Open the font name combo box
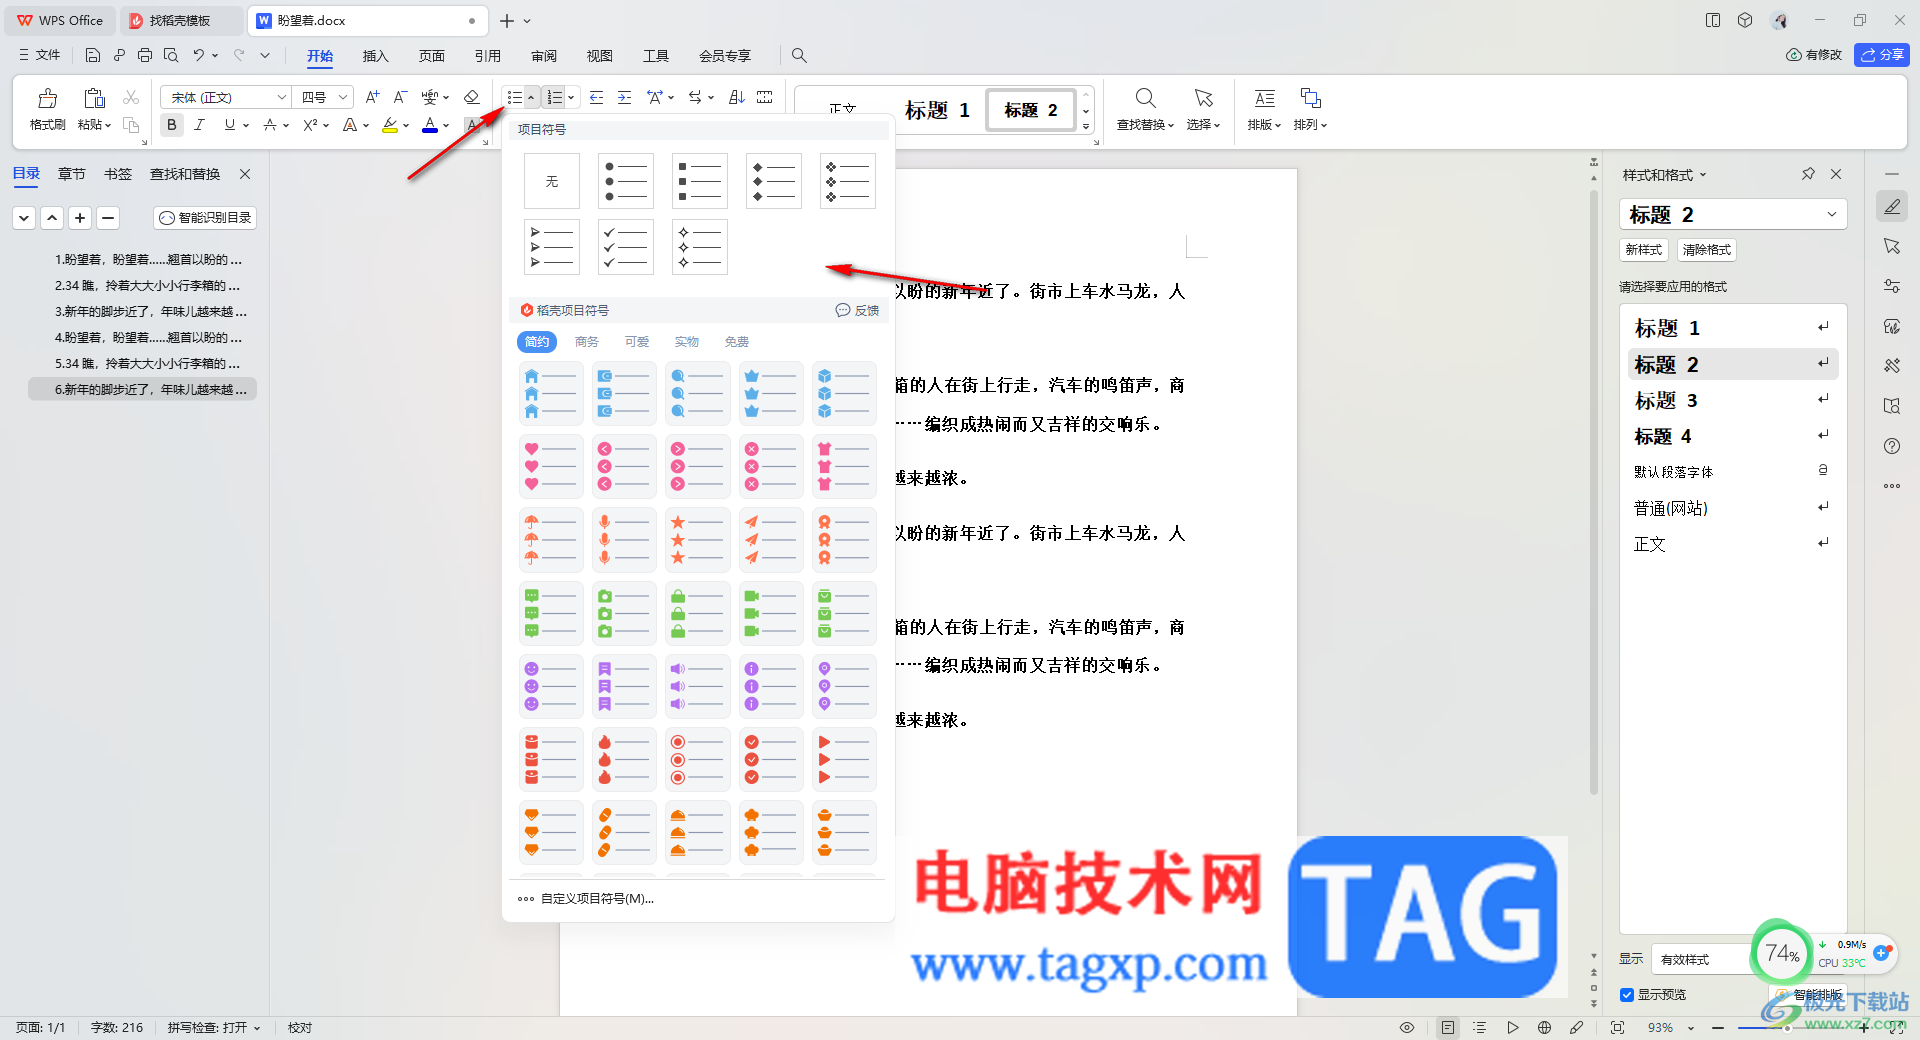This screenshot has height=1040, width=1920. (225, 97)
